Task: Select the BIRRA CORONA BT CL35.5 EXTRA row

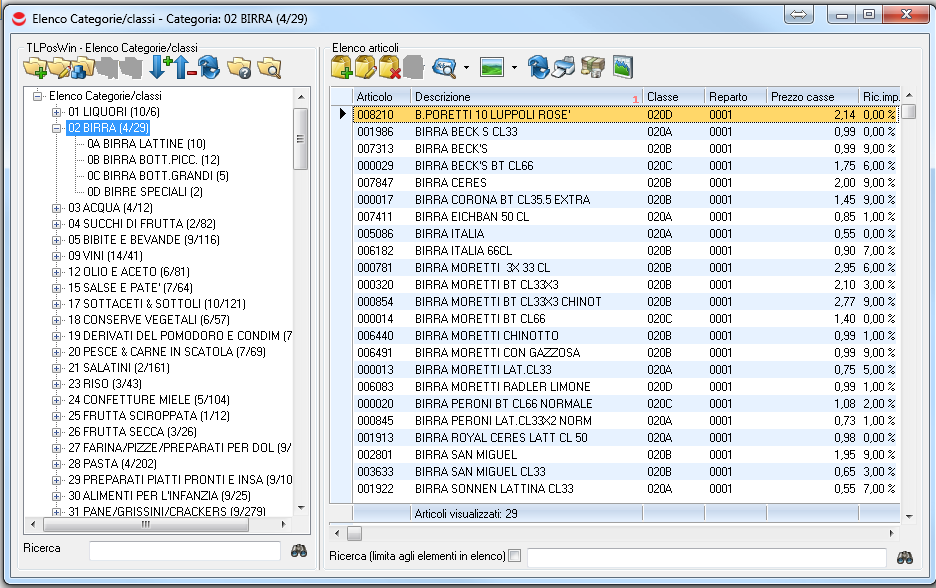Action: (x=502, y=200)
